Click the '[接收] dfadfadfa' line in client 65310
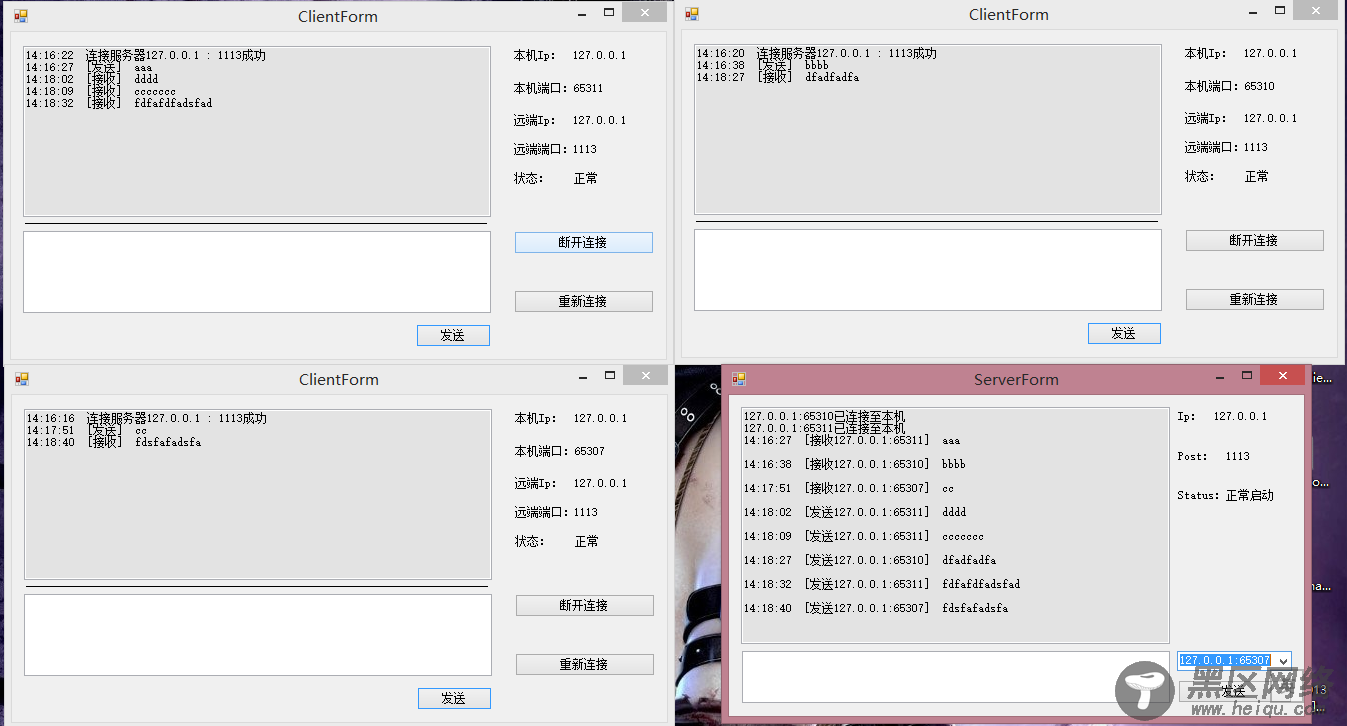The width and height of the screenshot is (1347, 726). pyautogui.click(x=778, y=77)
